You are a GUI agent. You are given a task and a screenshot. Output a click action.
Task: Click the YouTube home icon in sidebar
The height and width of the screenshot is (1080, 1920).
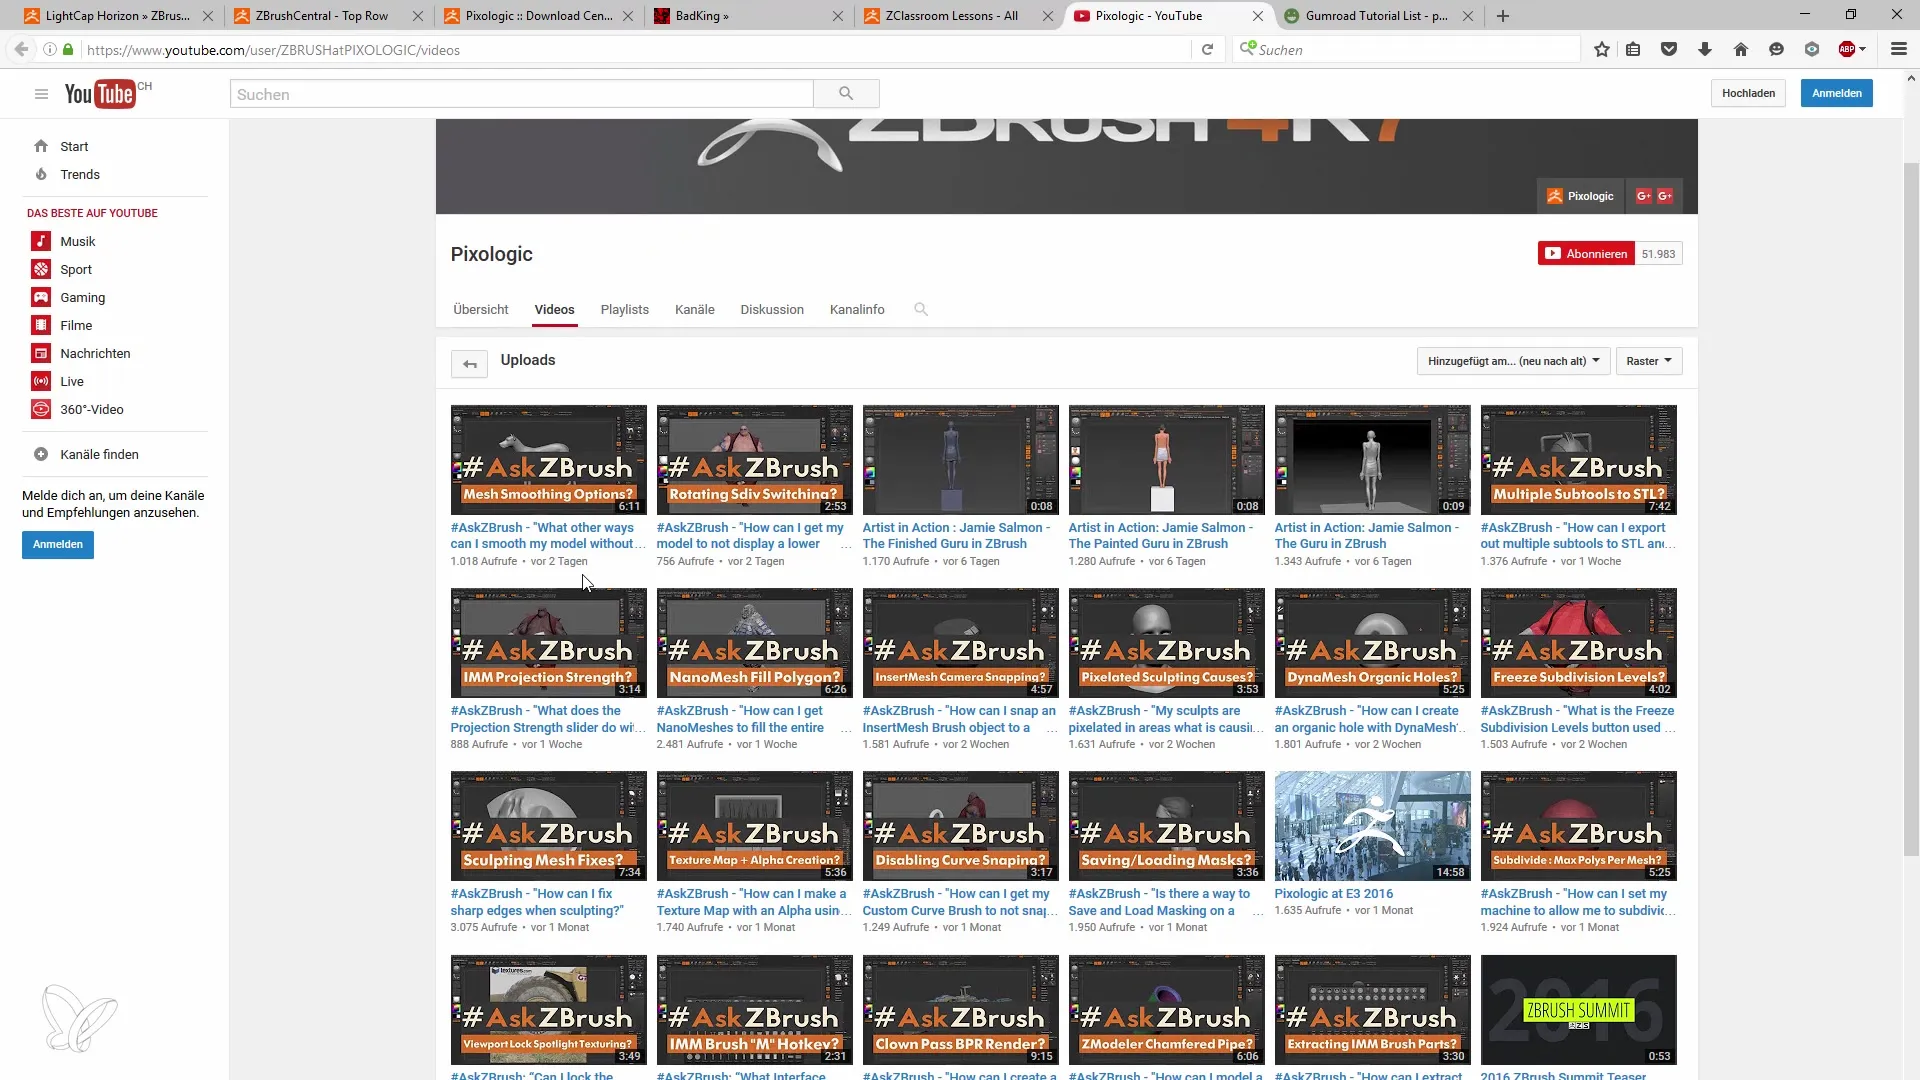click(40, 145)
